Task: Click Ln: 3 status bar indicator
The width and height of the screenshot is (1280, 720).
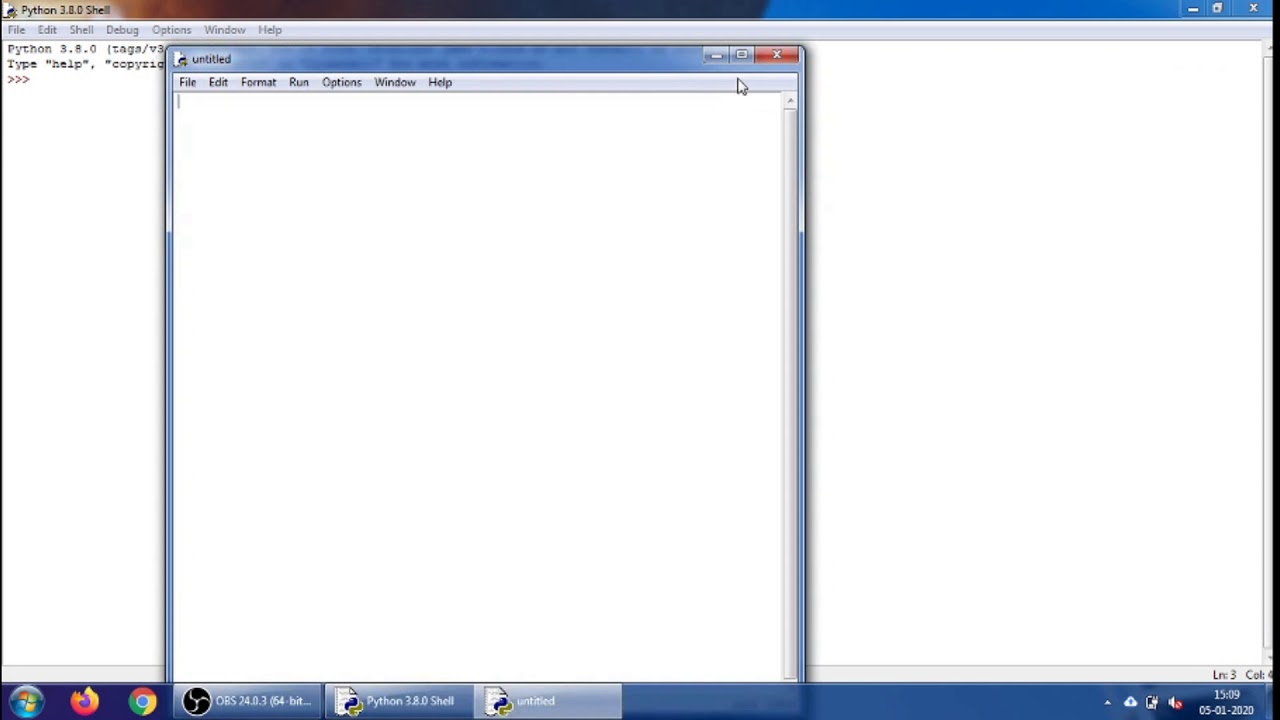Action: [x=1224, y=675]
